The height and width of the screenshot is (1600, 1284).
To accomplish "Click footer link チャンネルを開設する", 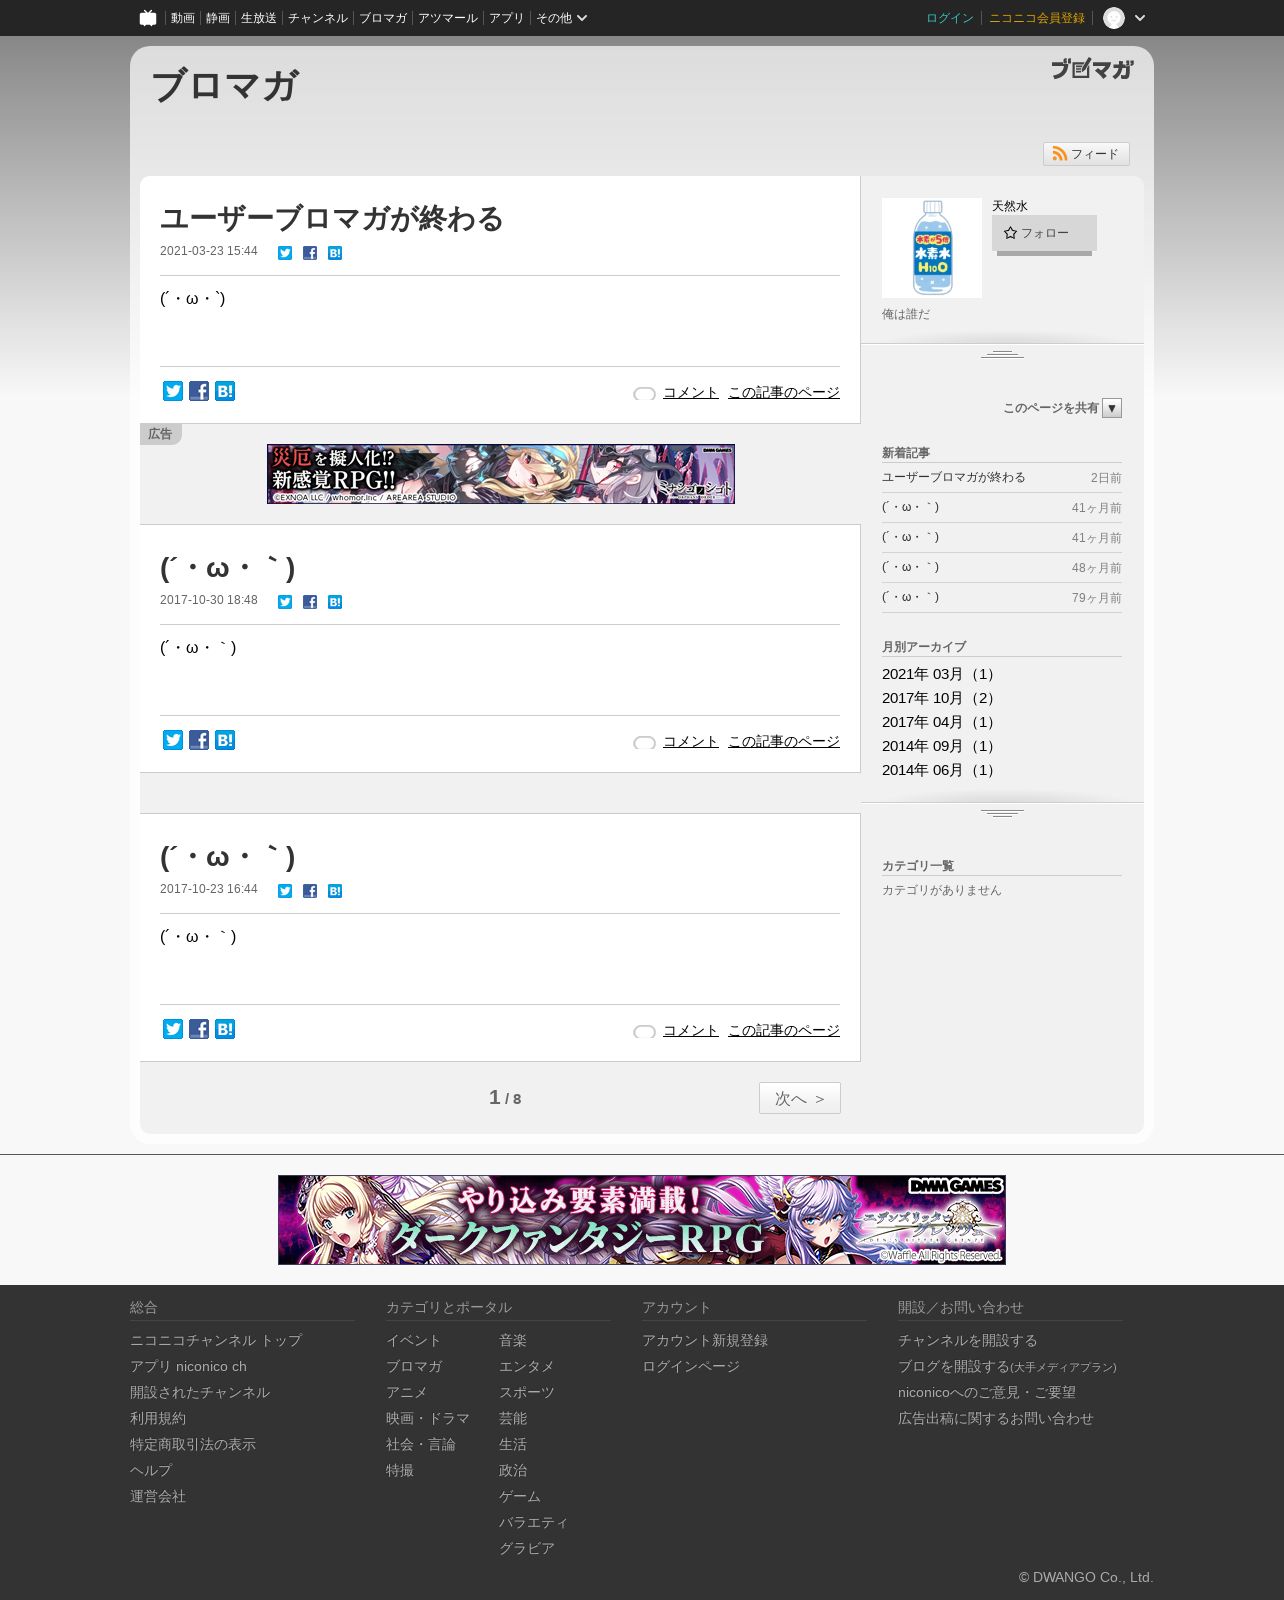I will point(968,1340).
